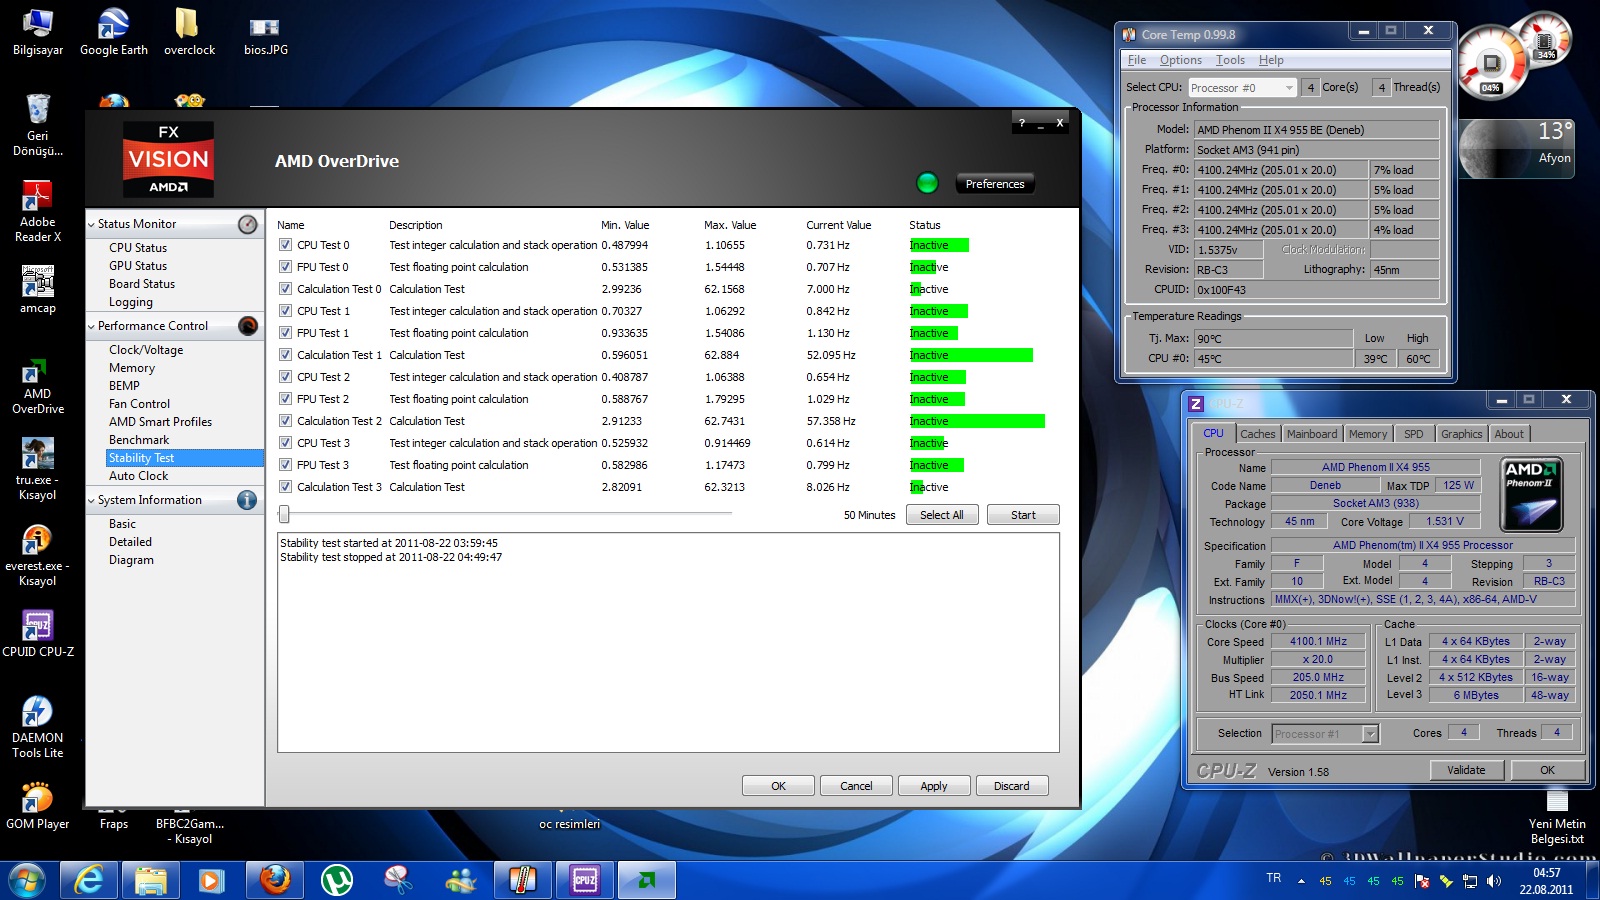Uncheck the Calculation Test 3 checkbox
This screenshot has width=1600, height=900.
pyautogui.click(x=285, y=487)
